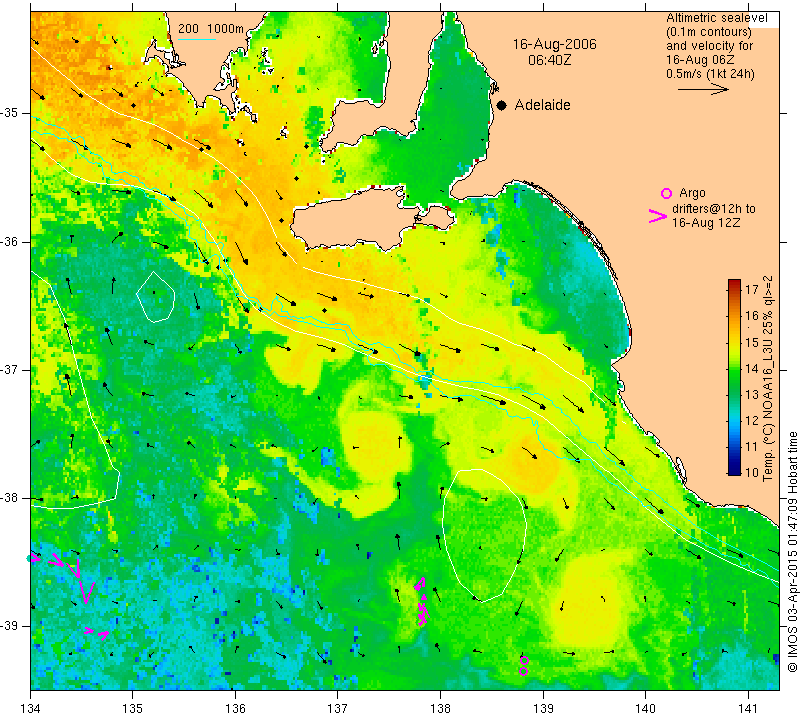
Task: Click the drifters magenta arrowhead legend symbol
Action: (658, 216)
